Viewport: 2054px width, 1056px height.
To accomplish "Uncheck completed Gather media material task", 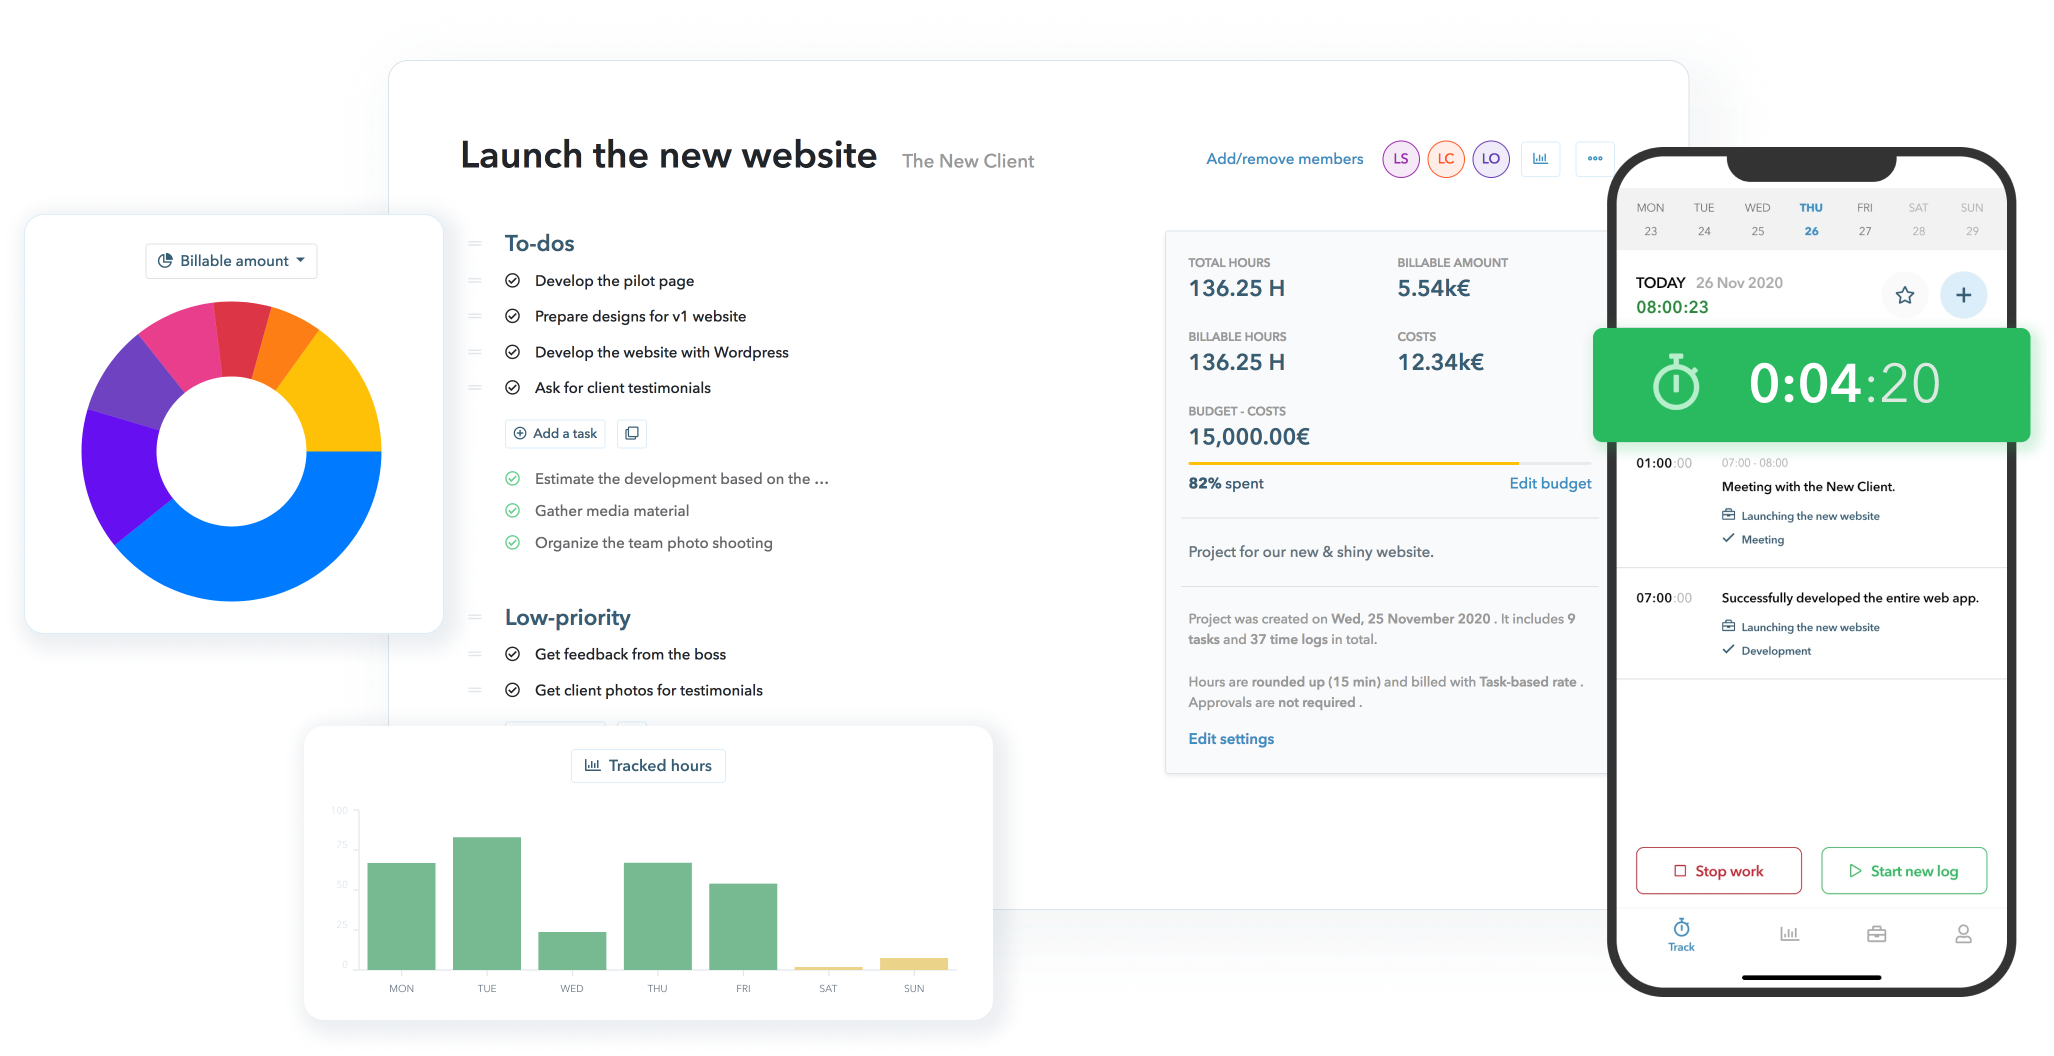I will [513, 511].
